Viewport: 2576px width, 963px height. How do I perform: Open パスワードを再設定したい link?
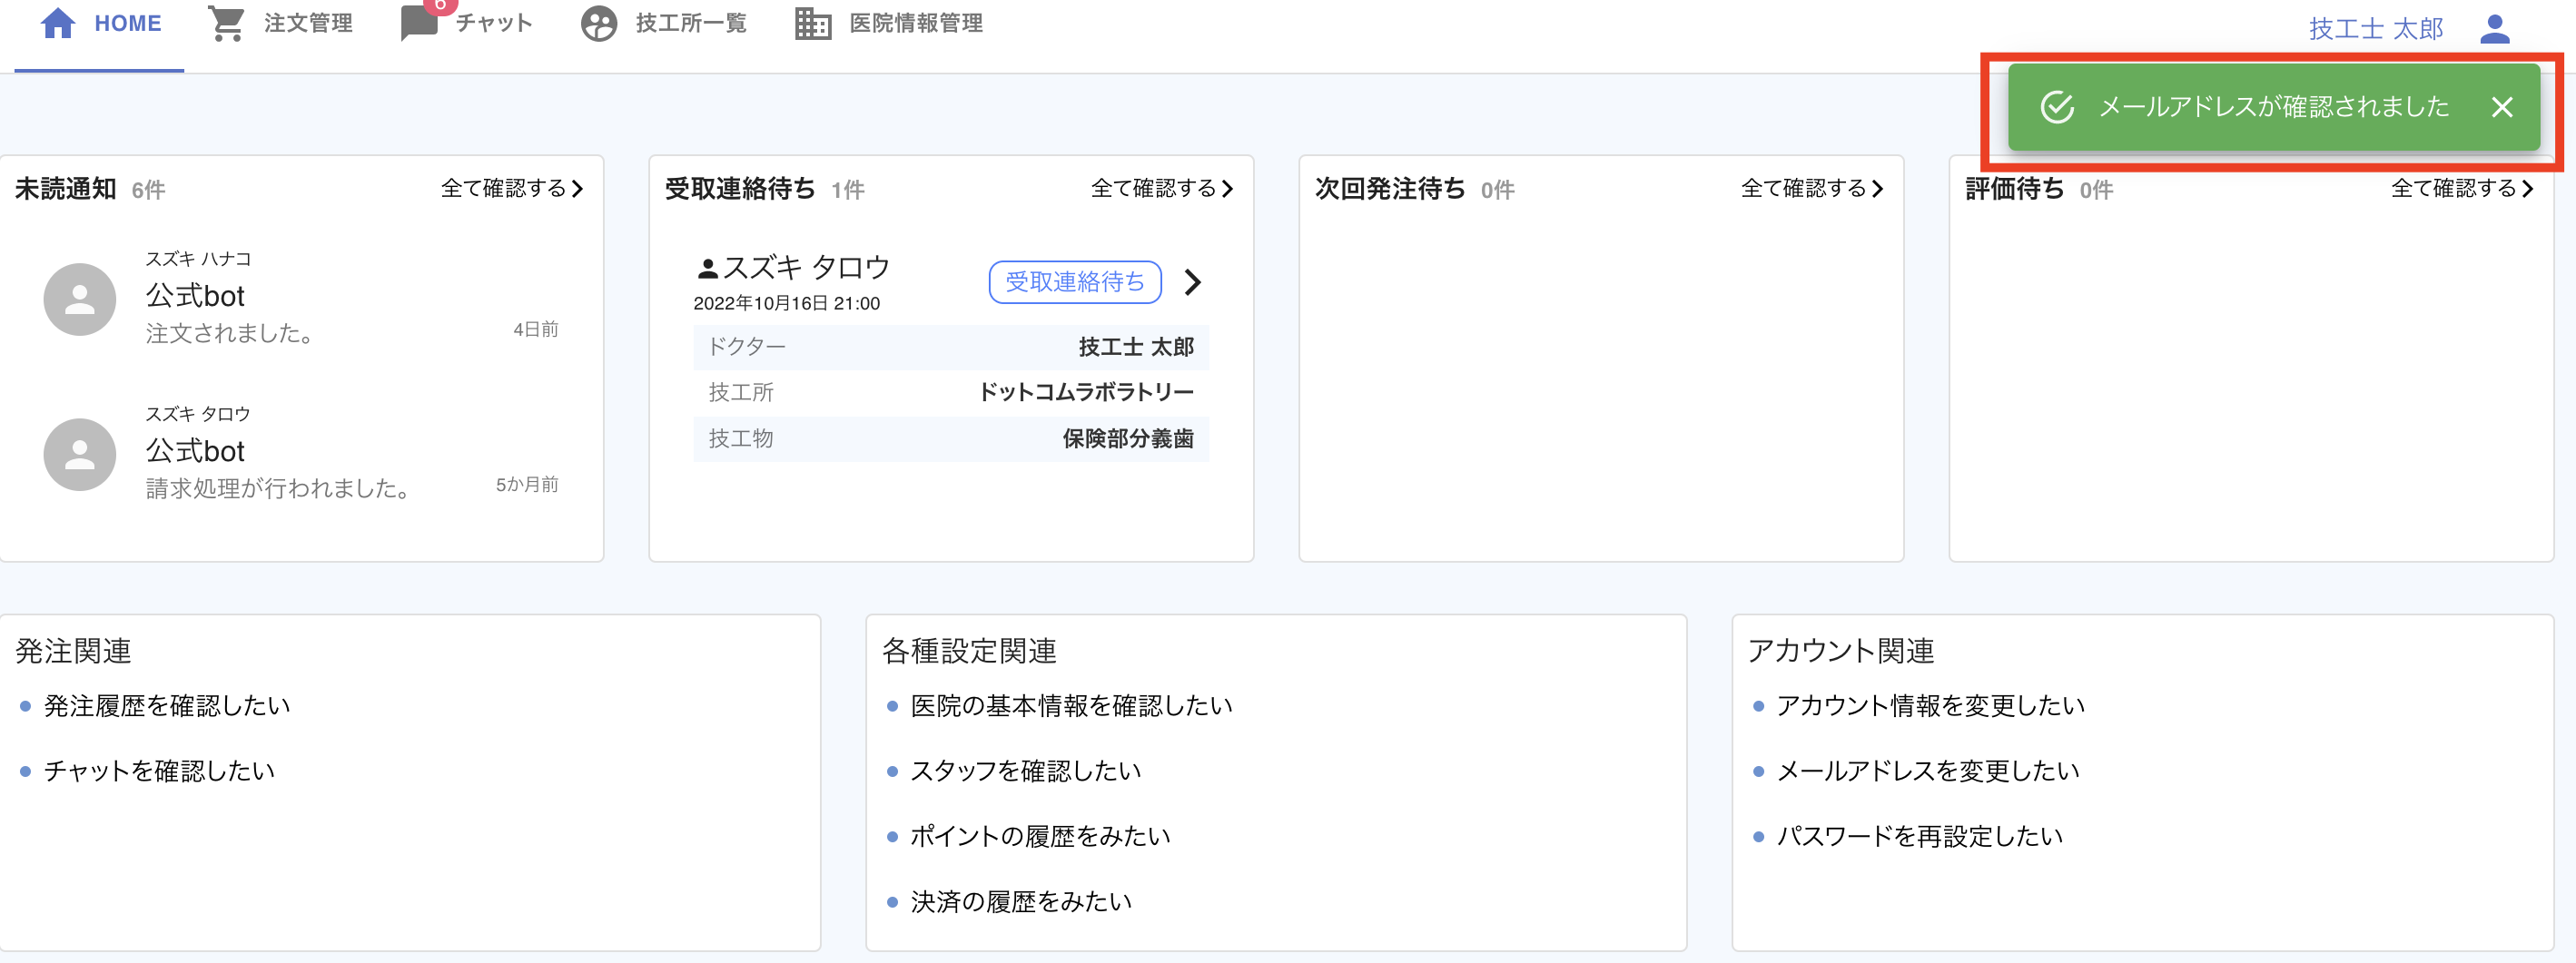(x=1919, y=836)
